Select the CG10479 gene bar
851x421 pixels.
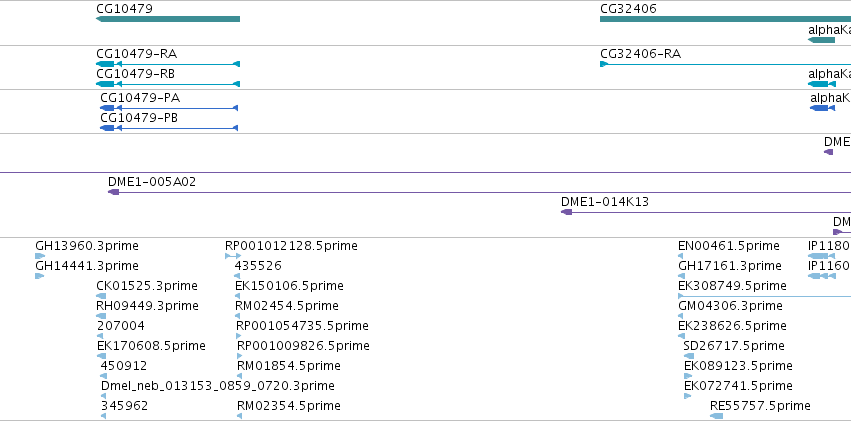(168, 19)
